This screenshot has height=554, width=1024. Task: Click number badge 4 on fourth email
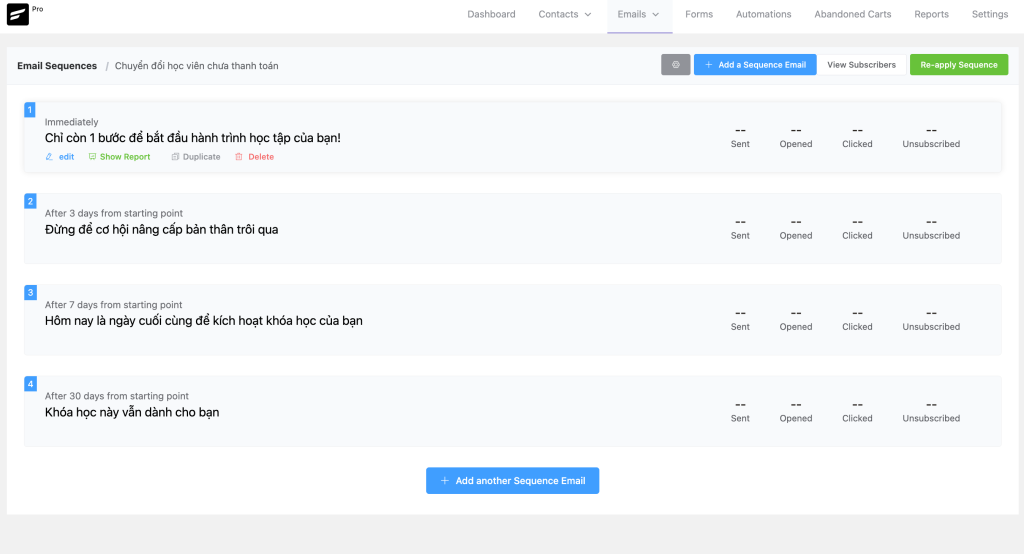(30, 384)
